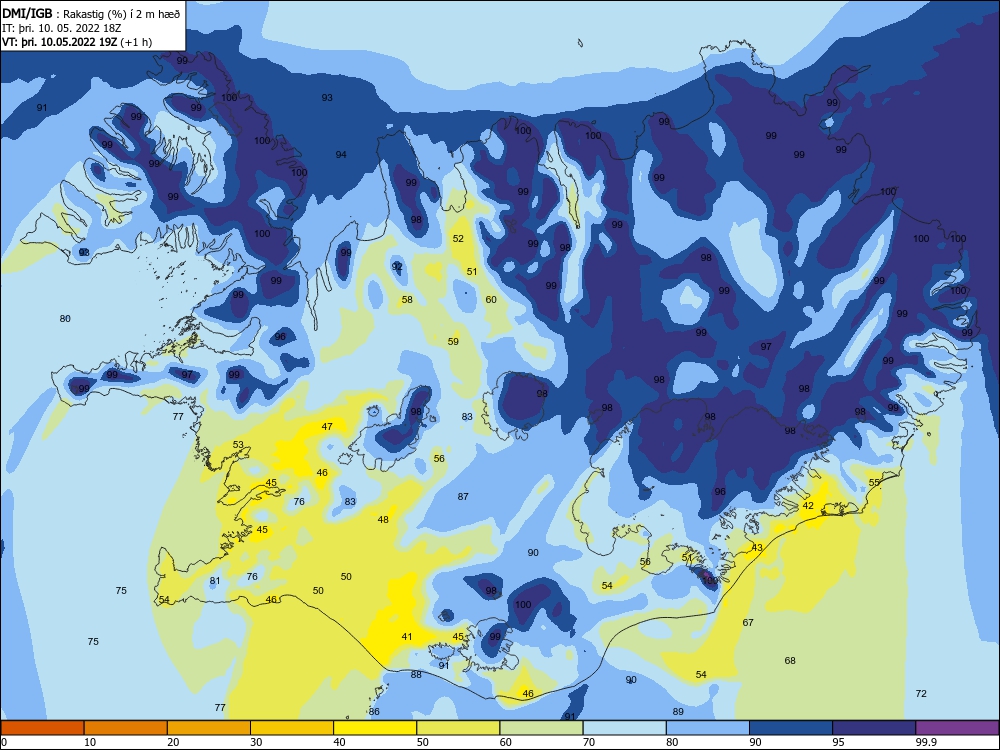The height and width of the screenshot is (750, 1000).
Task: Click the '40' tick label on color scale
Action: [x=339, y=742]
